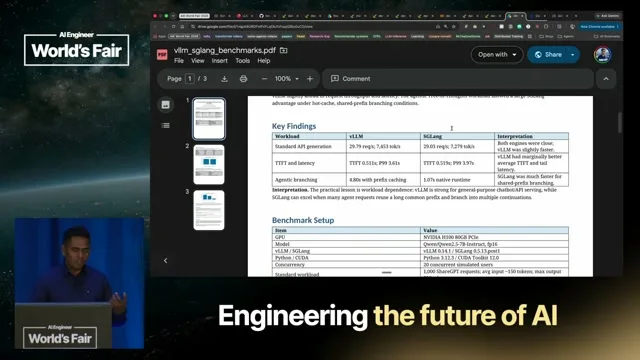Click the vllm_sglang_benchmarks.pdf file name
This screenshot has width=640, height=360.
click(224, 50)
